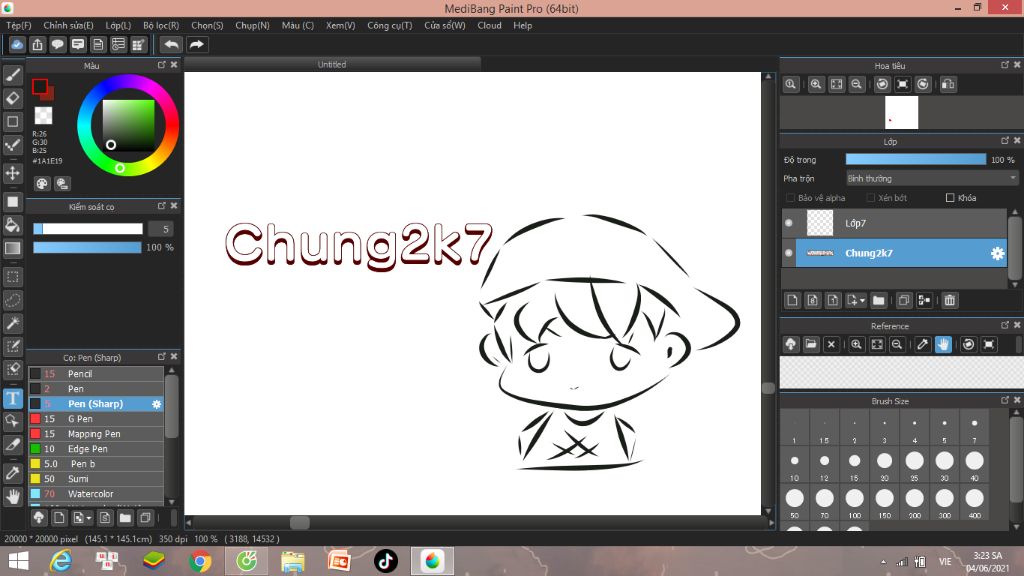Toggle visibility of Chung2k7 layer
The image size is (1024, 576).
[x=789, y=253]
